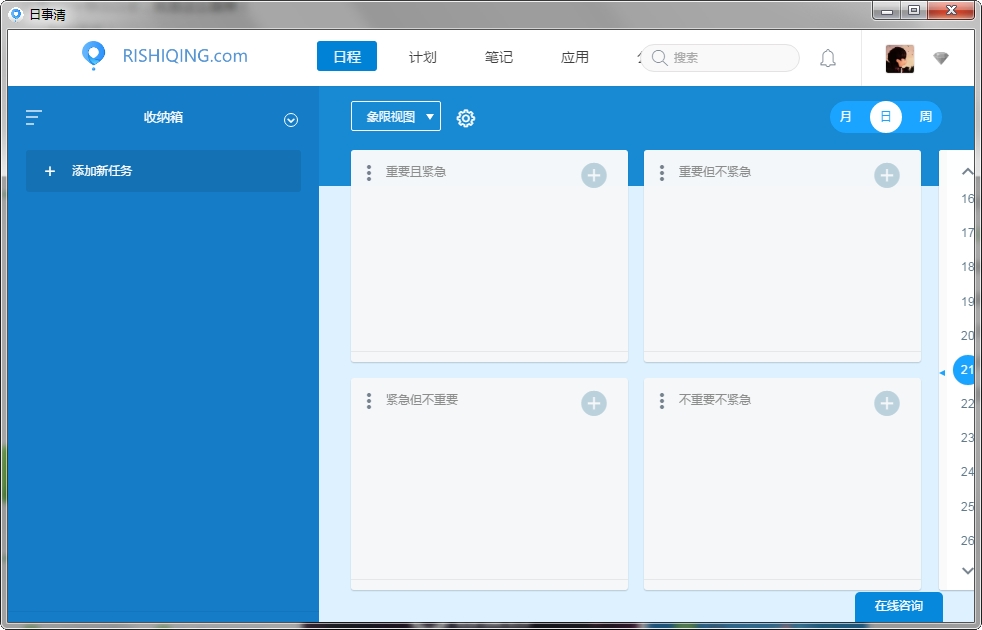Screen dimensions: 982x630
Task: Add task in 不重要不紧急 quadrant with plus
Action: (x=887, y=403)
